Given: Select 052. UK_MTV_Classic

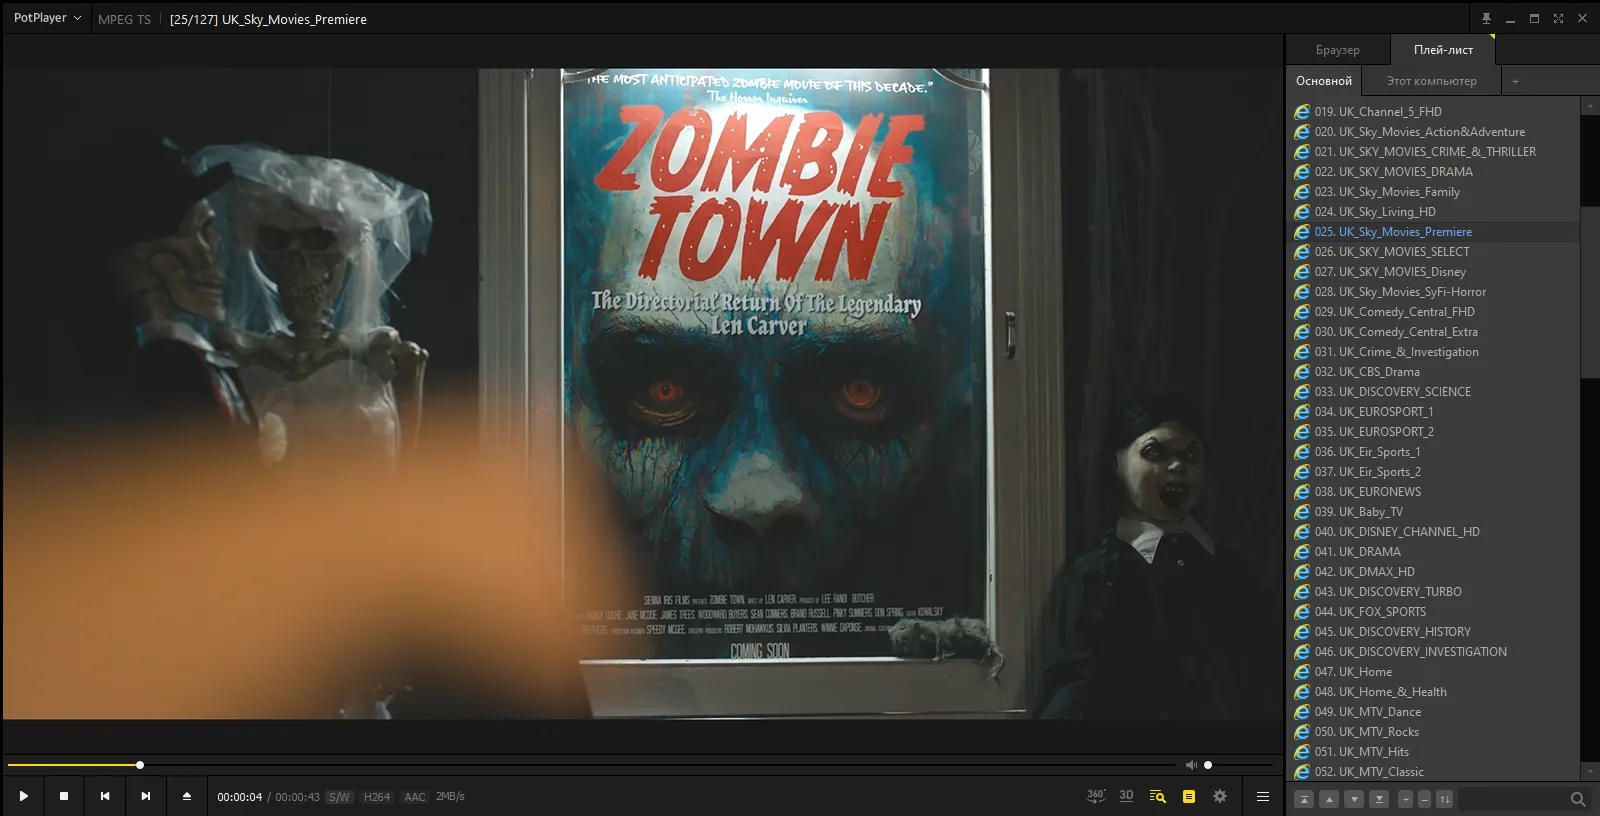Looking at the screenshot, I should pos(1434,772).
